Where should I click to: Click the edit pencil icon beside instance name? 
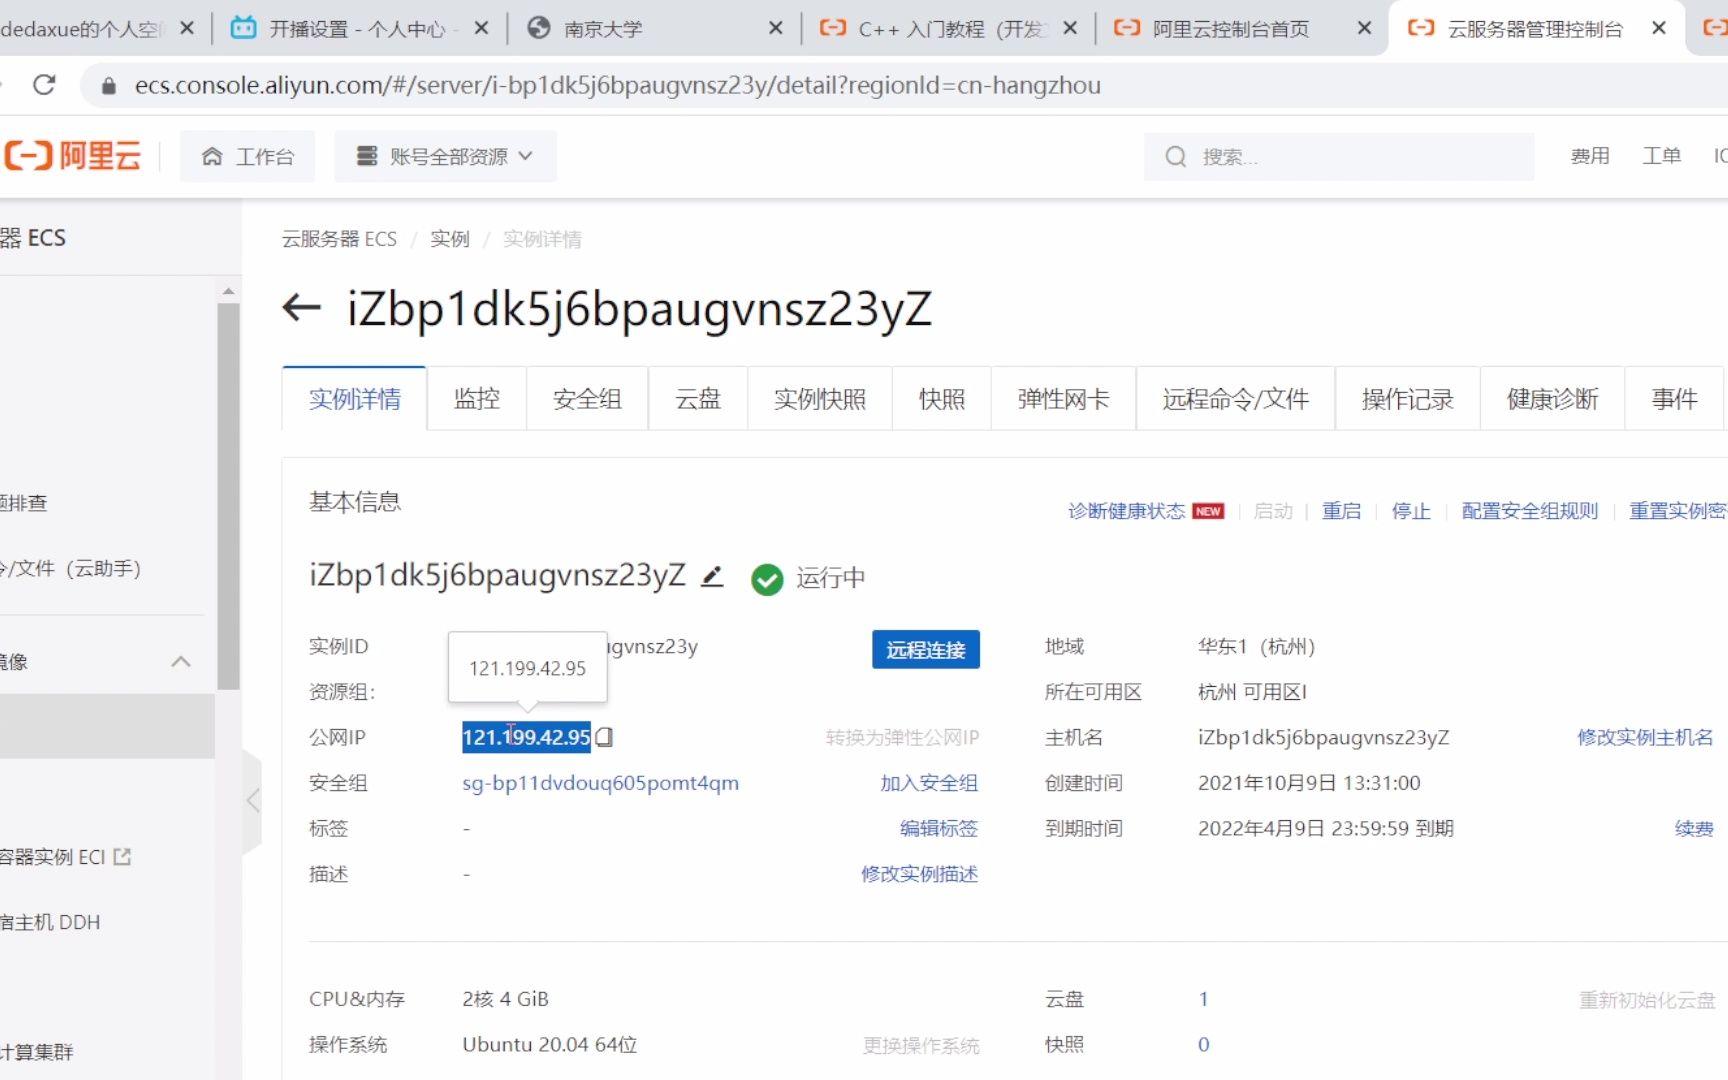coord(712,576)
